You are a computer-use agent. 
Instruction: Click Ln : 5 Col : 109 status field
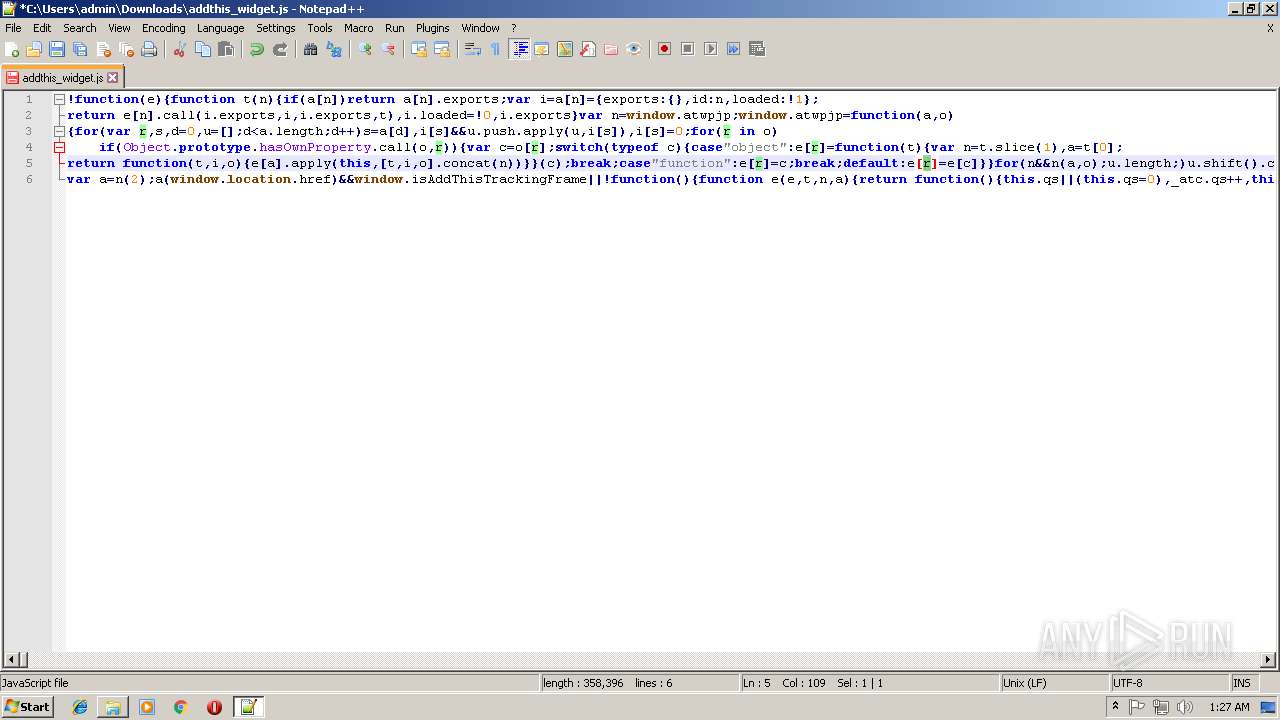tap(869, 683)
